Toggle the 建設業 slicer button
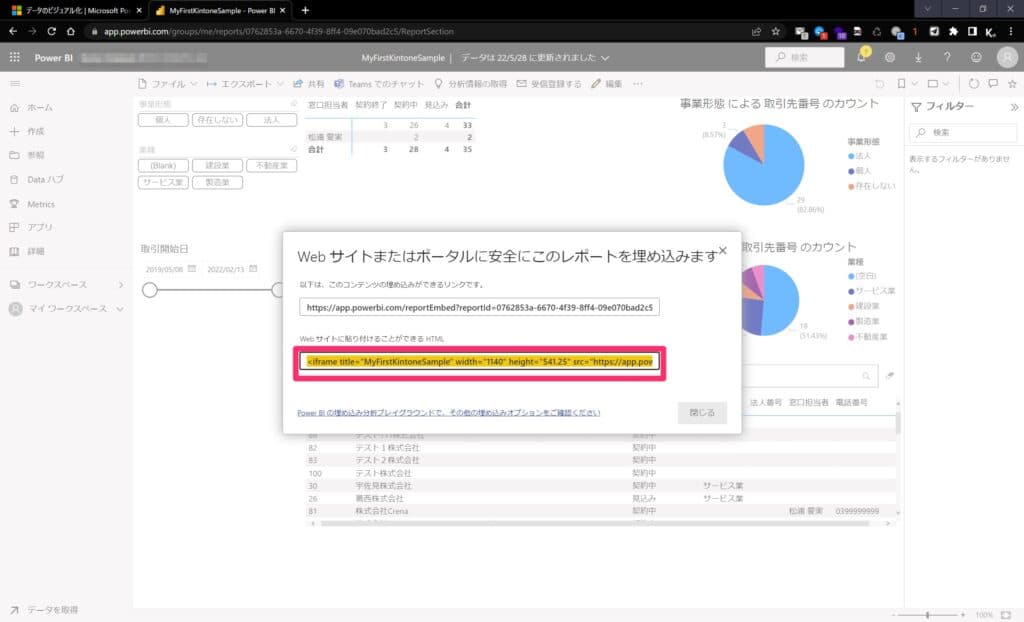 [x=217, y=166]
